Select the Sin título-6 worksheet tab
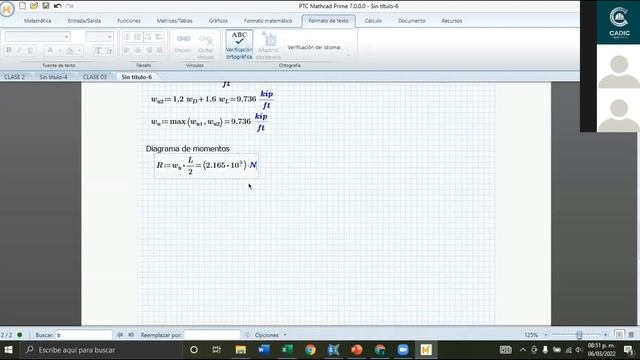 pos(136,77)
